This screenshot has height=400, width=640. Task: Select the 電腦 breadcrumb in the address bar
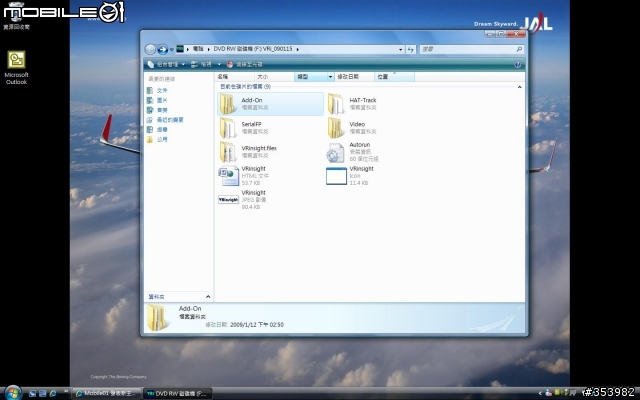(x=198, y=49)
